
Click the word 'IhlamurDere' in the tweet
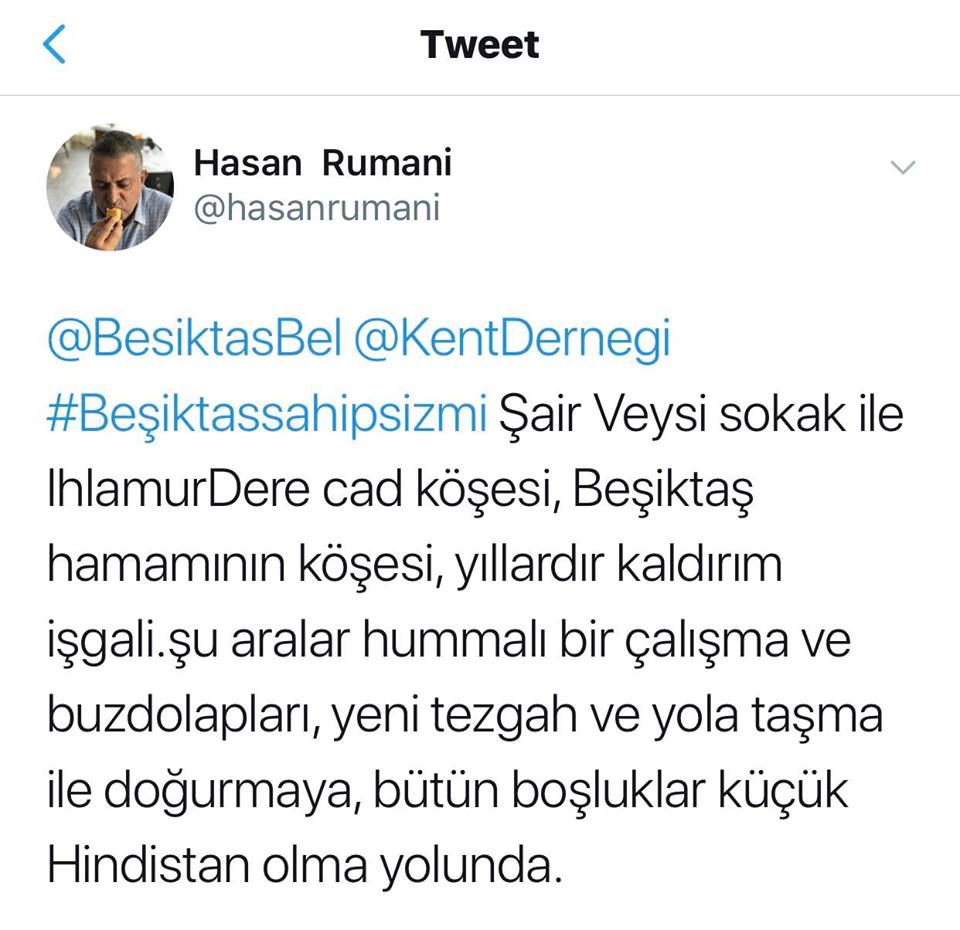click(x=179, y=489)
